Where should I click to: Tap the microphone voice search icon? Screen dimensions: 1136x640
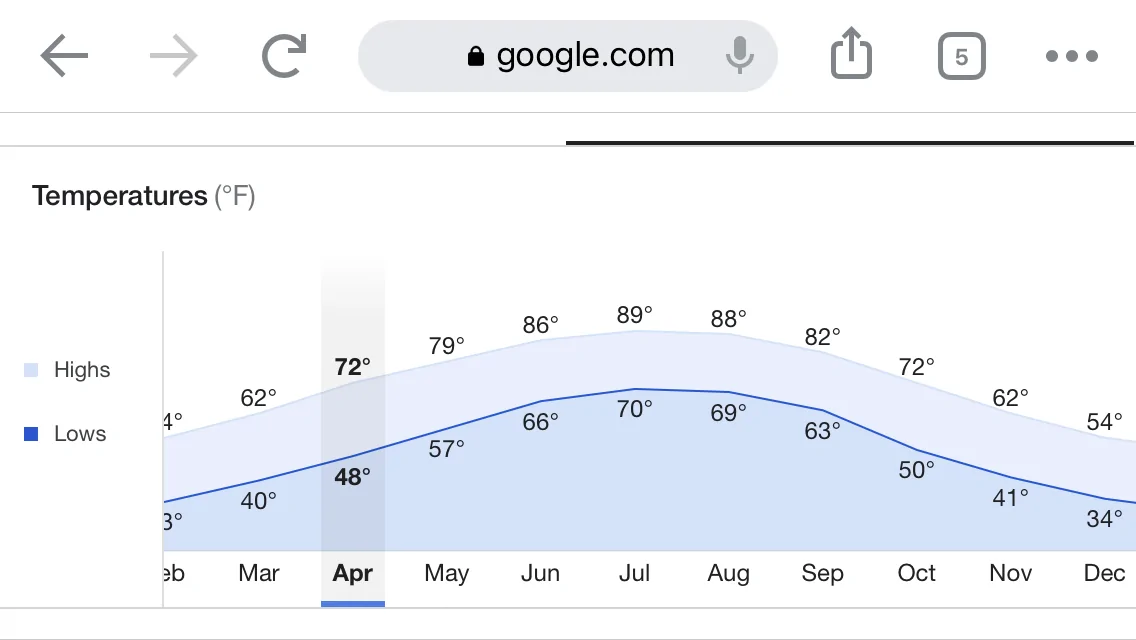pyautogui.click(x=739, y=56)
